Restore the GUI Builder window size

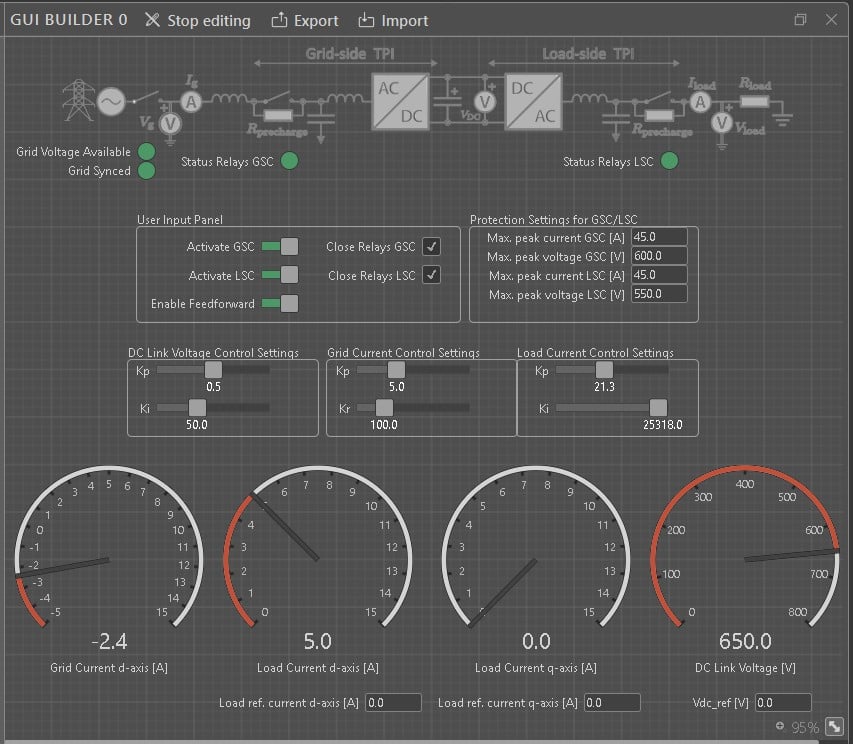point(800,20)
